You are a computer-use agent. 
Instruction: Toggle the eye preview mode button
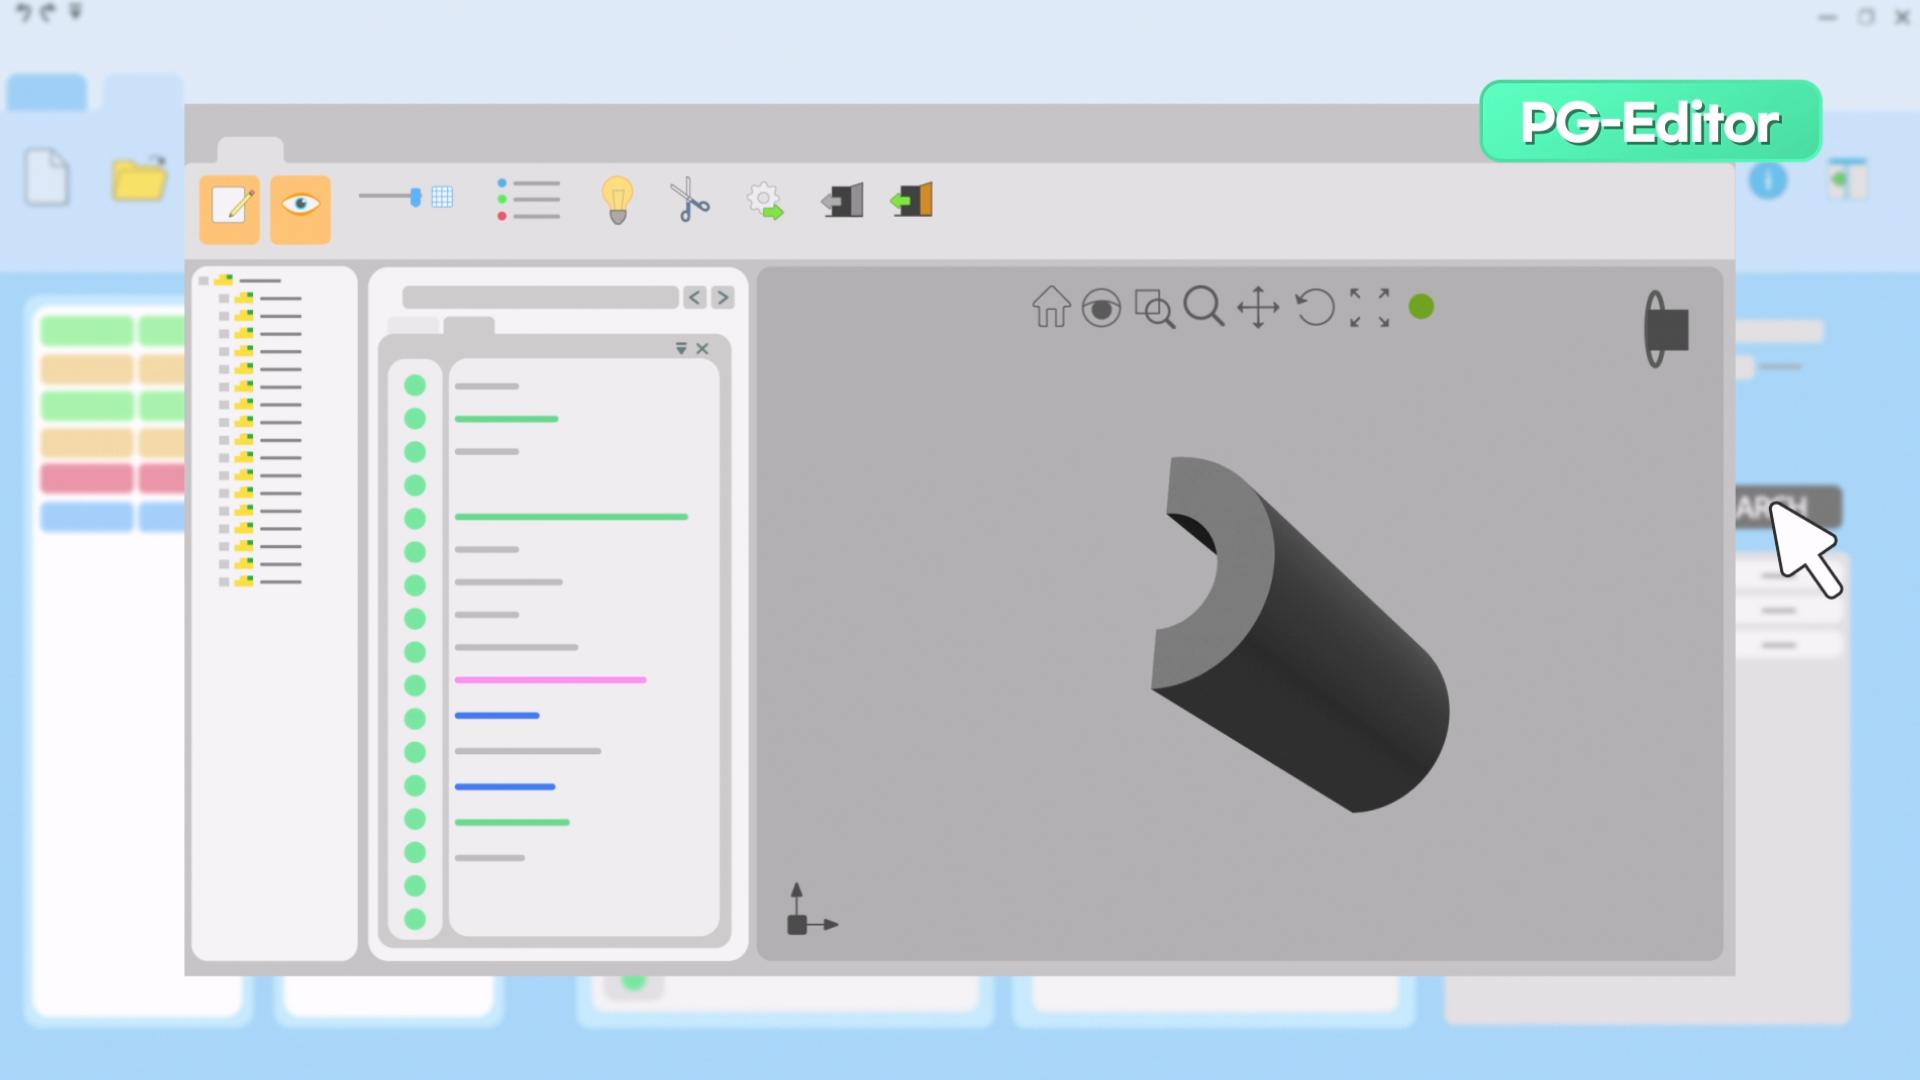(300, 207)
